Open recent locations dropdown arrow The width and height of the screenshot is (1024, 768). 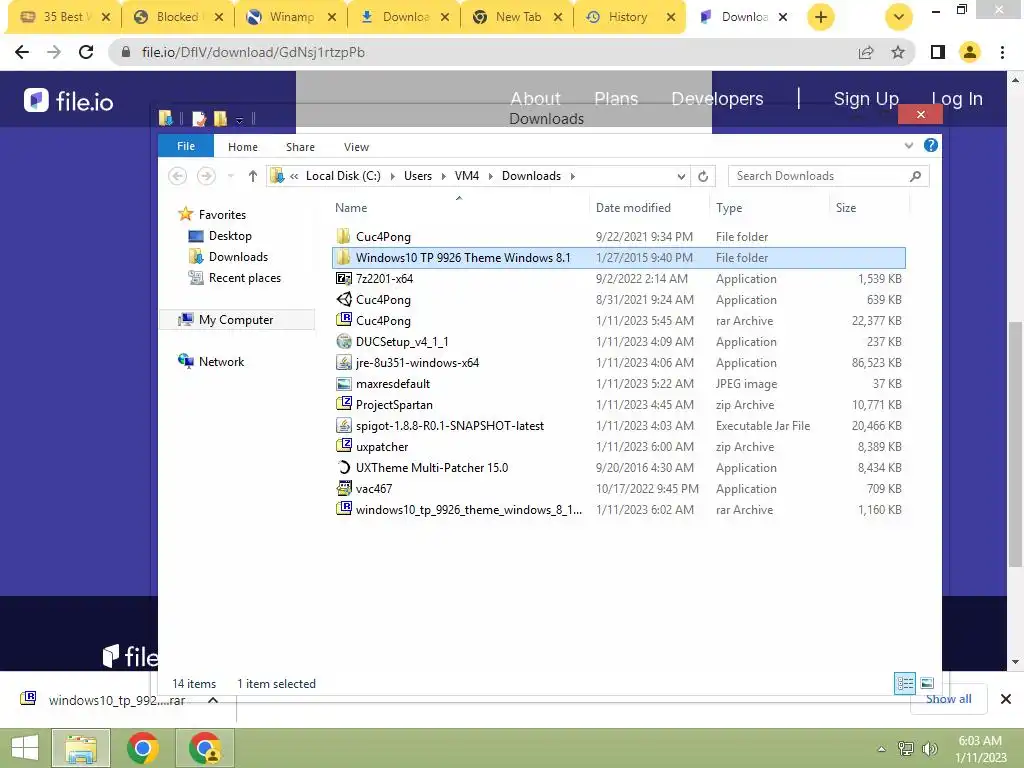click(x=231, y=176)
